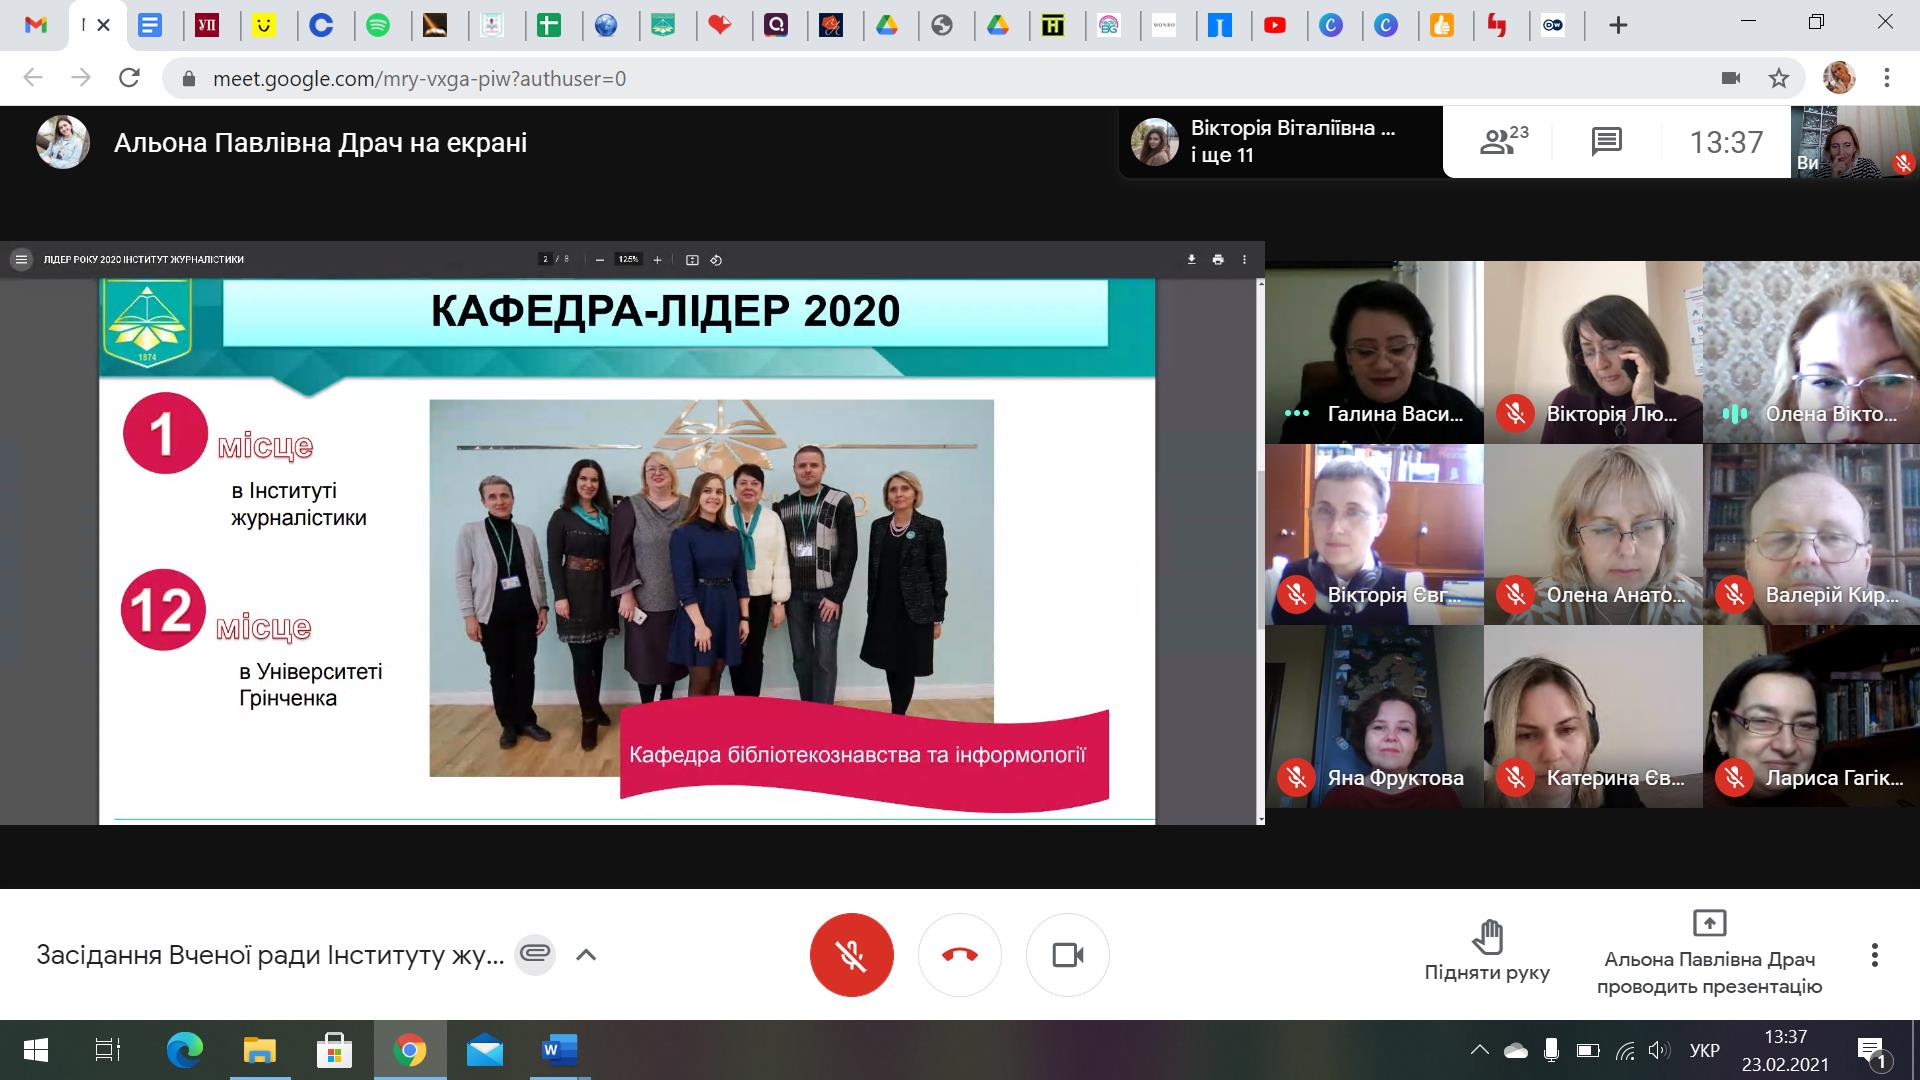Click Альона Павлівна Драч presentation button
The image size is (1920, 1080).
[x=1709, y=957]
